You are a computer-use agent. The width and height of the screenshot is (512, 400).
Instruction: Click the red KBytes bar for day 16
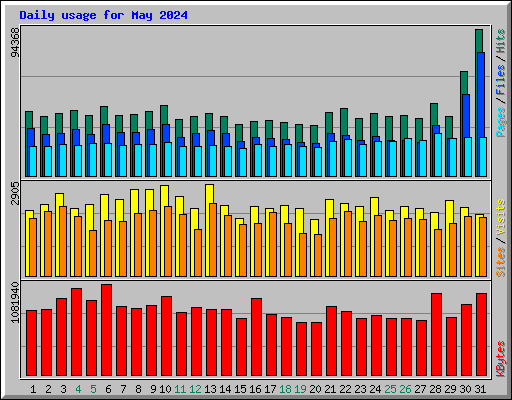(x=256, y=337)
